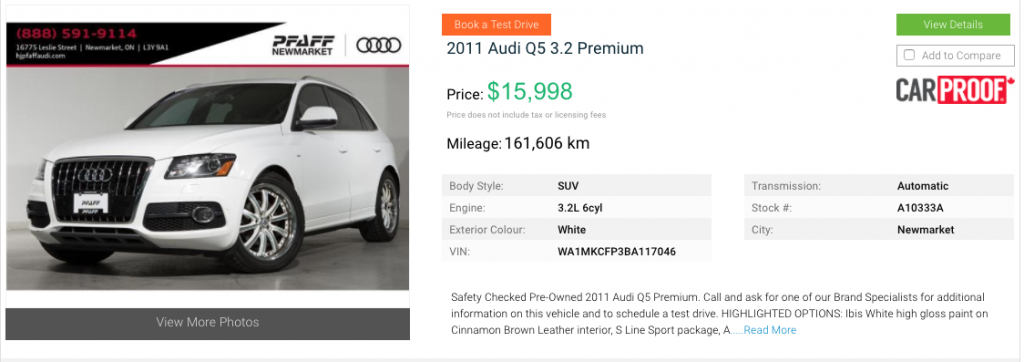Tick the Add to Compare checkbox

[908, 56]
